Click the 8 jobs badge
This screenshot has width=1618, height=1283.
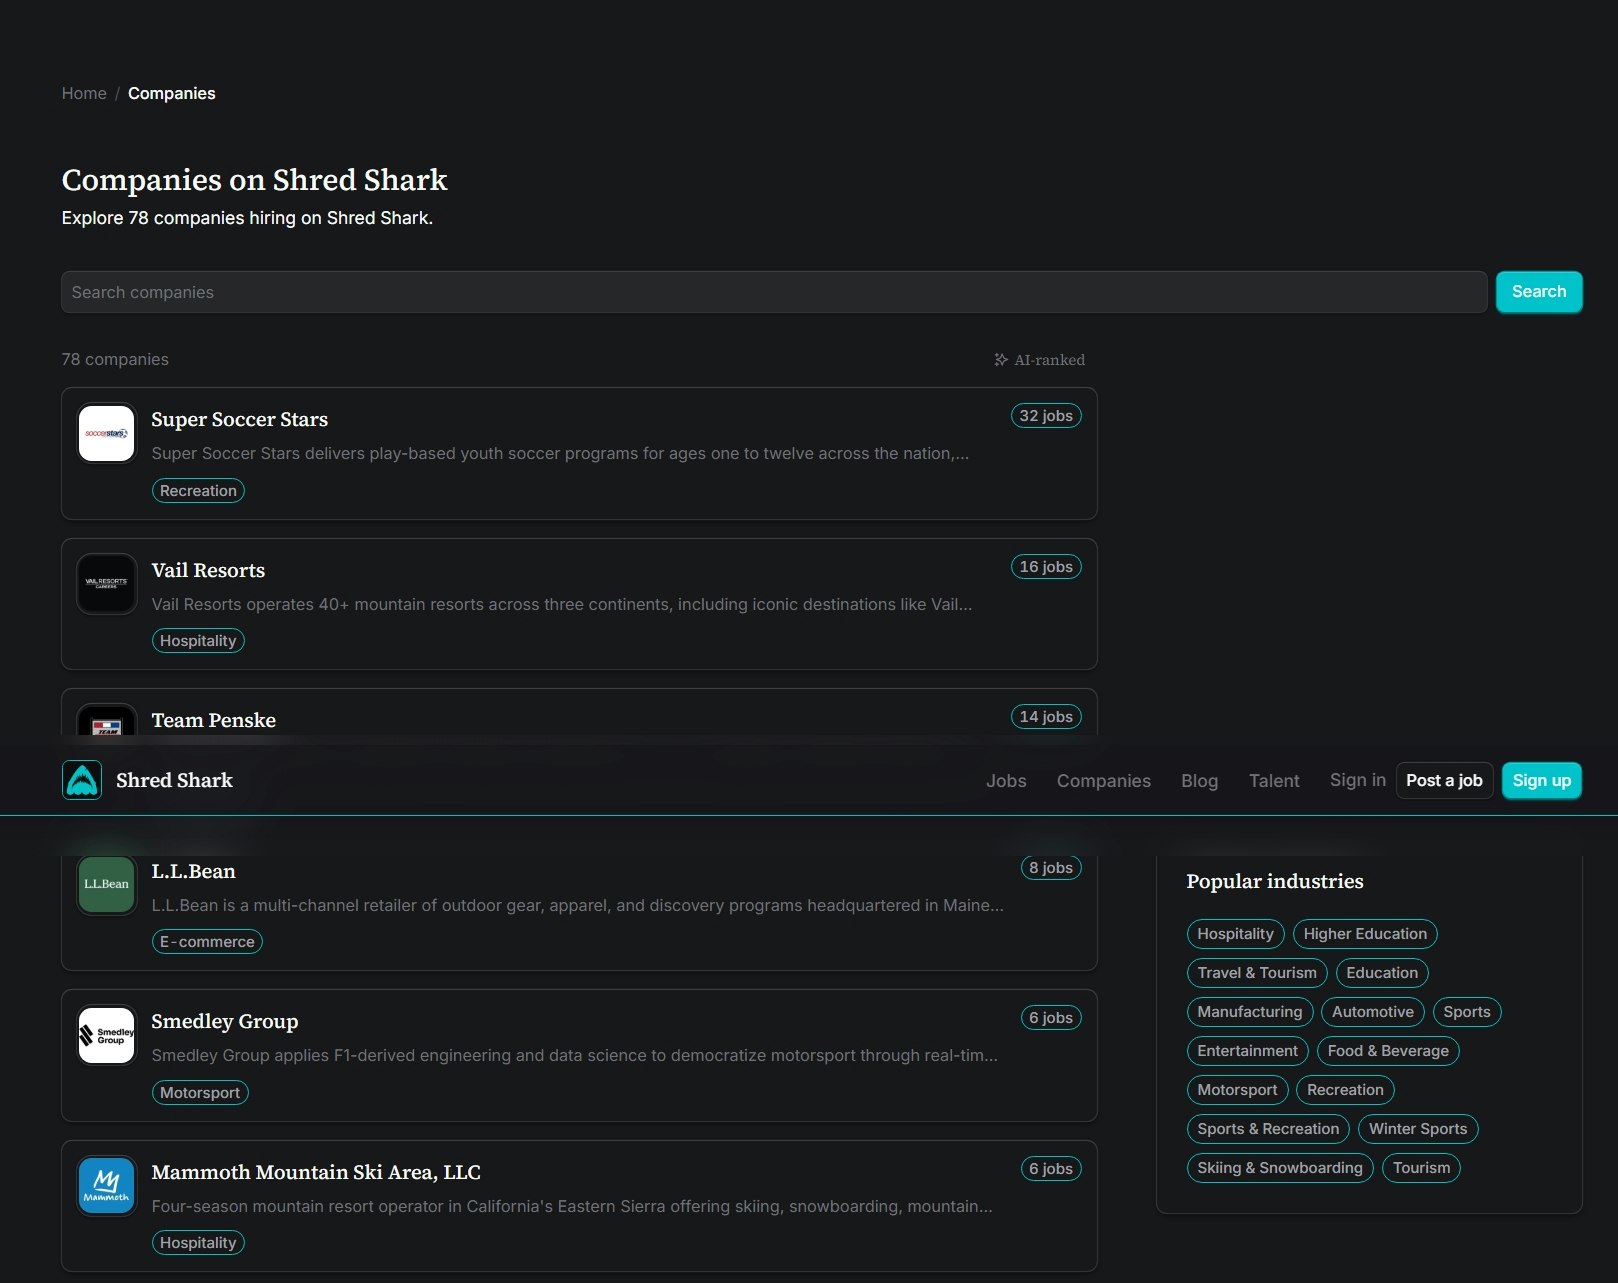tap(1051, 868)
